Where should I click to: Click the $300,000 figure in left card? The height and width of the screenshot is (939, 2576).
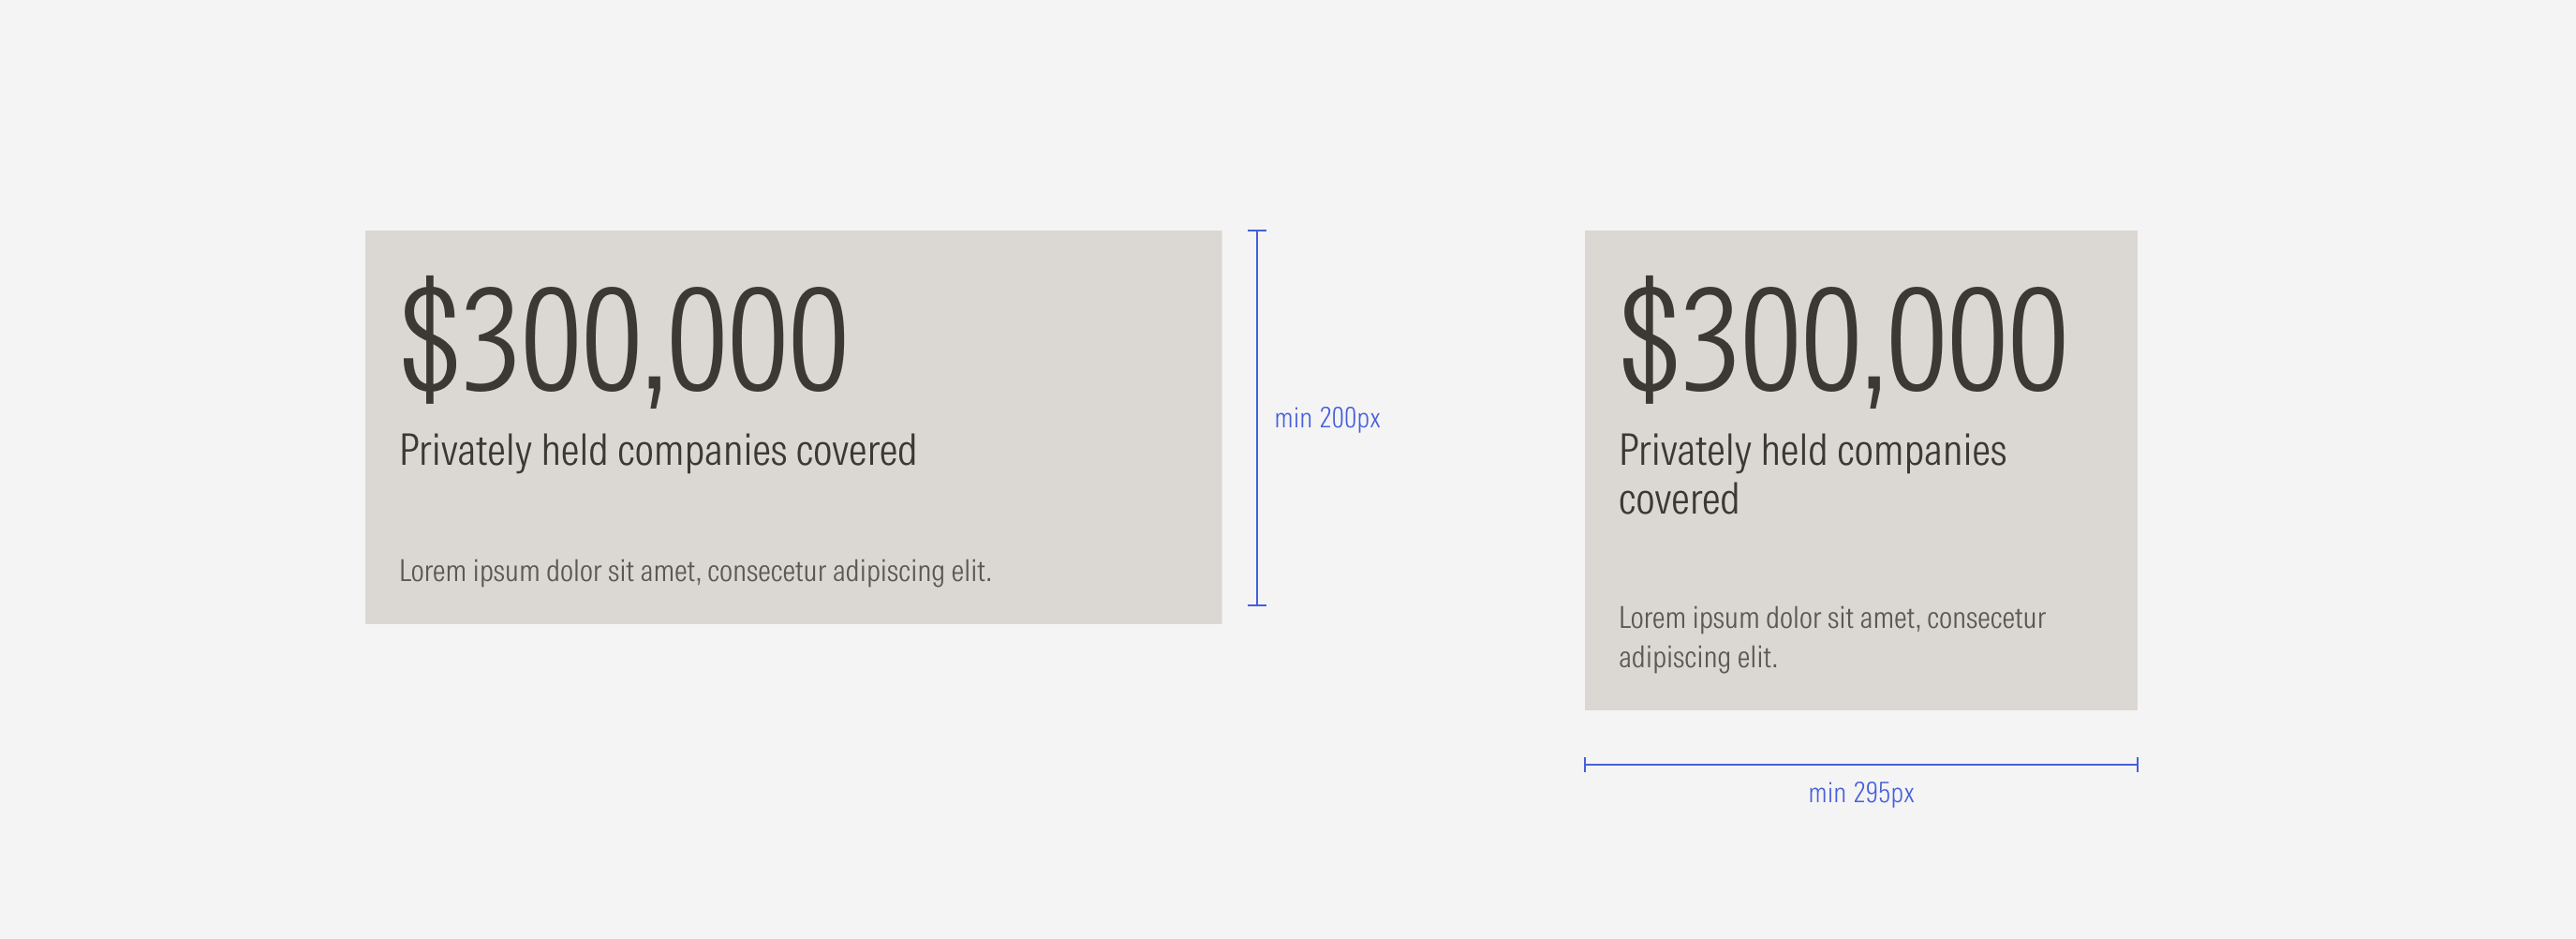(x=624, y=340)
